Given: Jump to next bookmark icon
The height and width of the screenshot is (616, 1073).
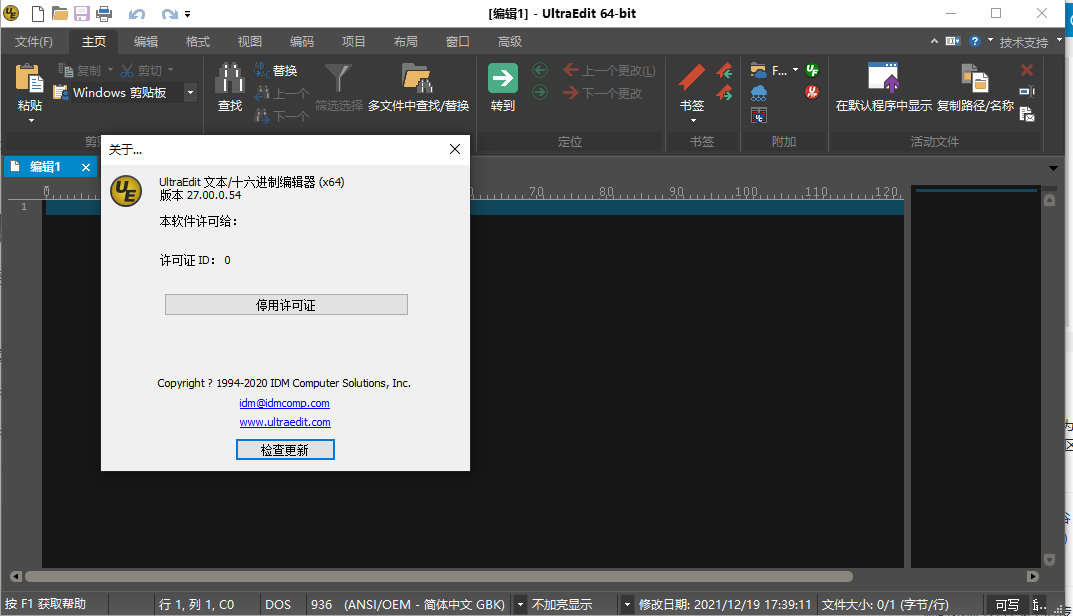Looking at the screenshot, I should (725, 92).
